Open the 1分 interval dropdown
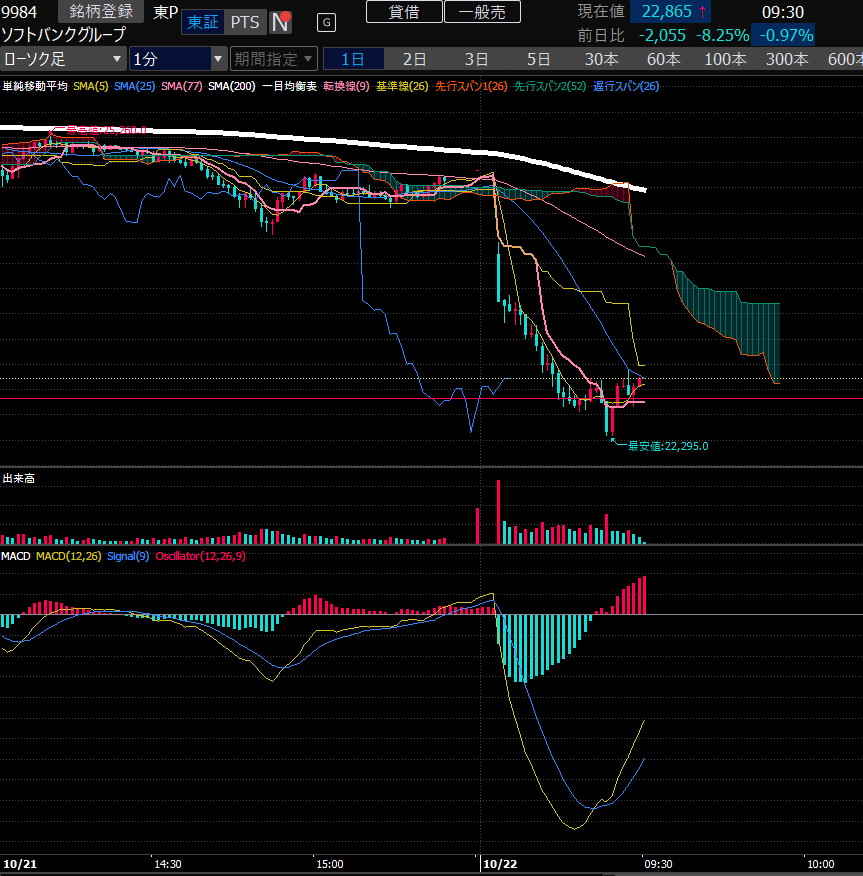Screen dimensions: 863x876 click(178, 59)
